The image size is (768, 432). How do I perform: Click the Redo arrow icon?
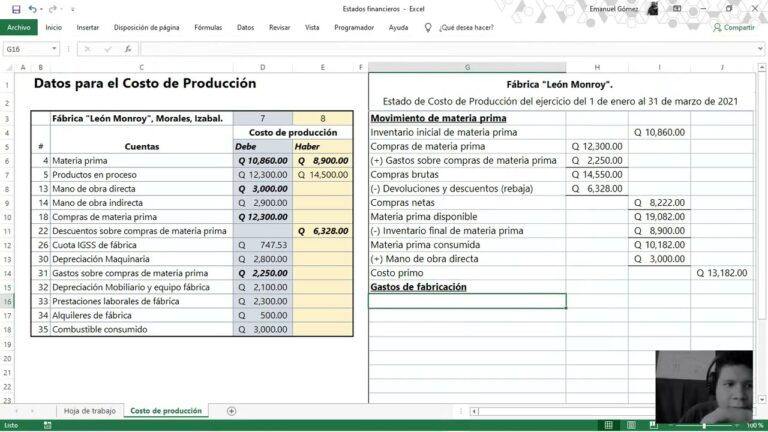click(x=52, y=9)
